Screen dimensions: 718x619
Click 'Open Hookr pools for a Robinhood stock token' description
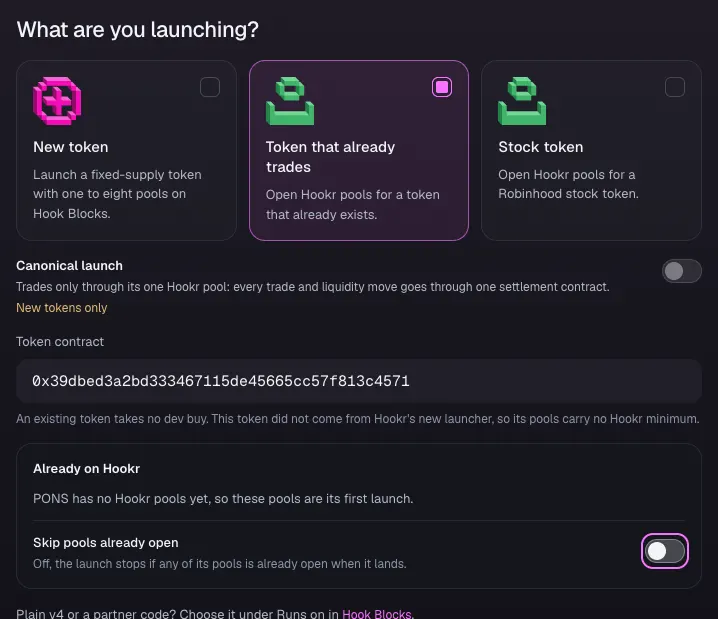coord(568,184)
